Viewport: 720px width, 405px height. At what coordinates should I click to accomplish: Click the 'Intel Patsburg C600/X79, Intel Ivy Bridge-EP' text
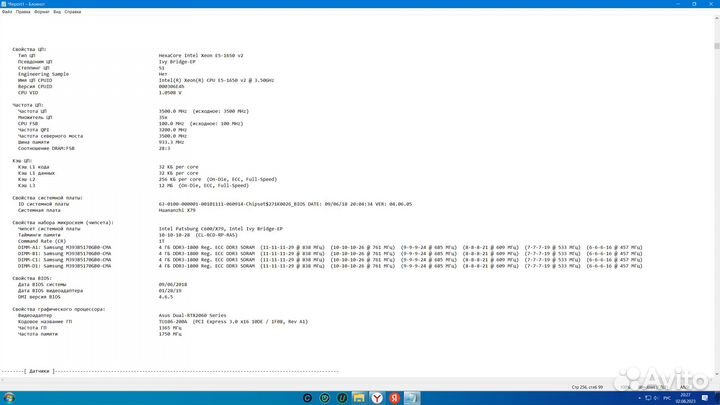click(x=221, y=229)
